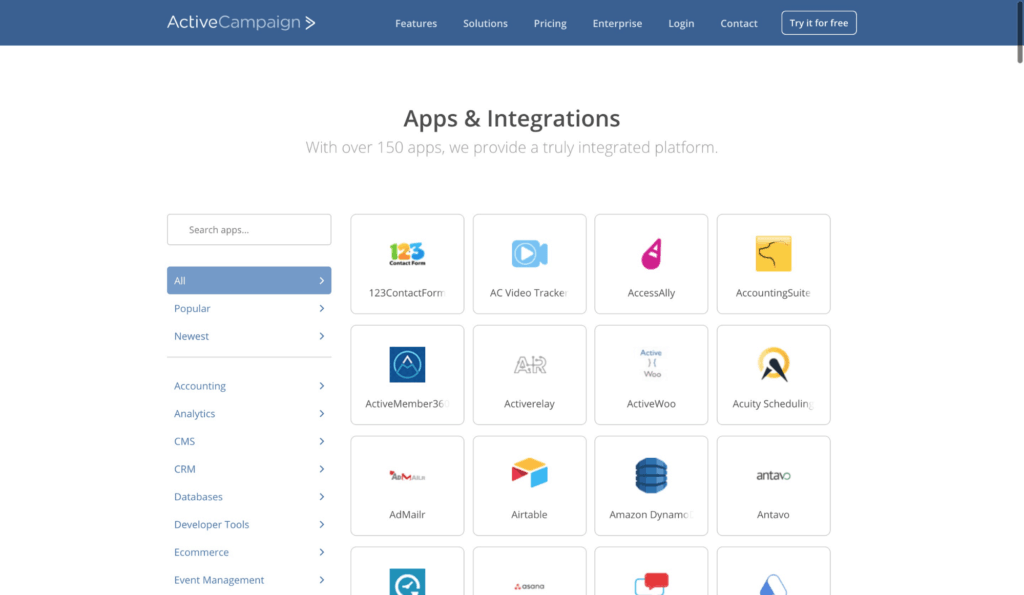
Task: Click the Accounting chevron arrow
Action: 321,386
